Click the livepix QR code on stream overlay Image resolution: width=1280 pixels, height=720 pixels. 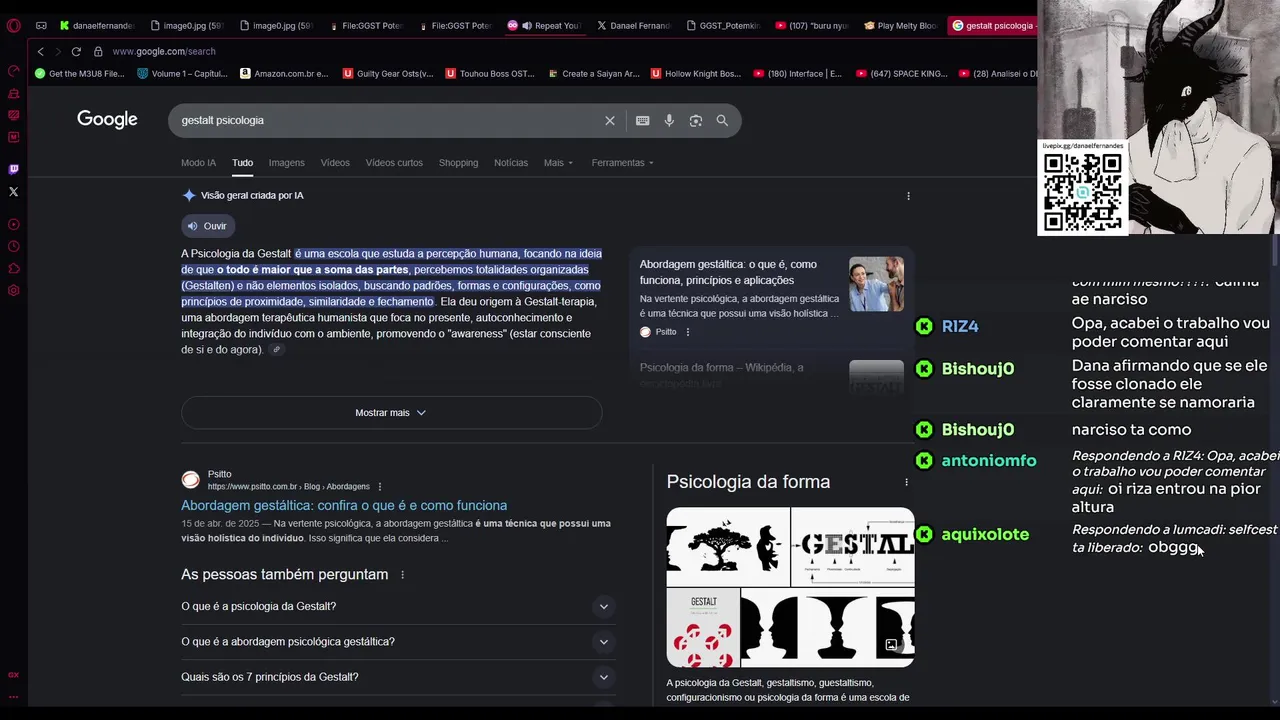[x=1083, y=192]
